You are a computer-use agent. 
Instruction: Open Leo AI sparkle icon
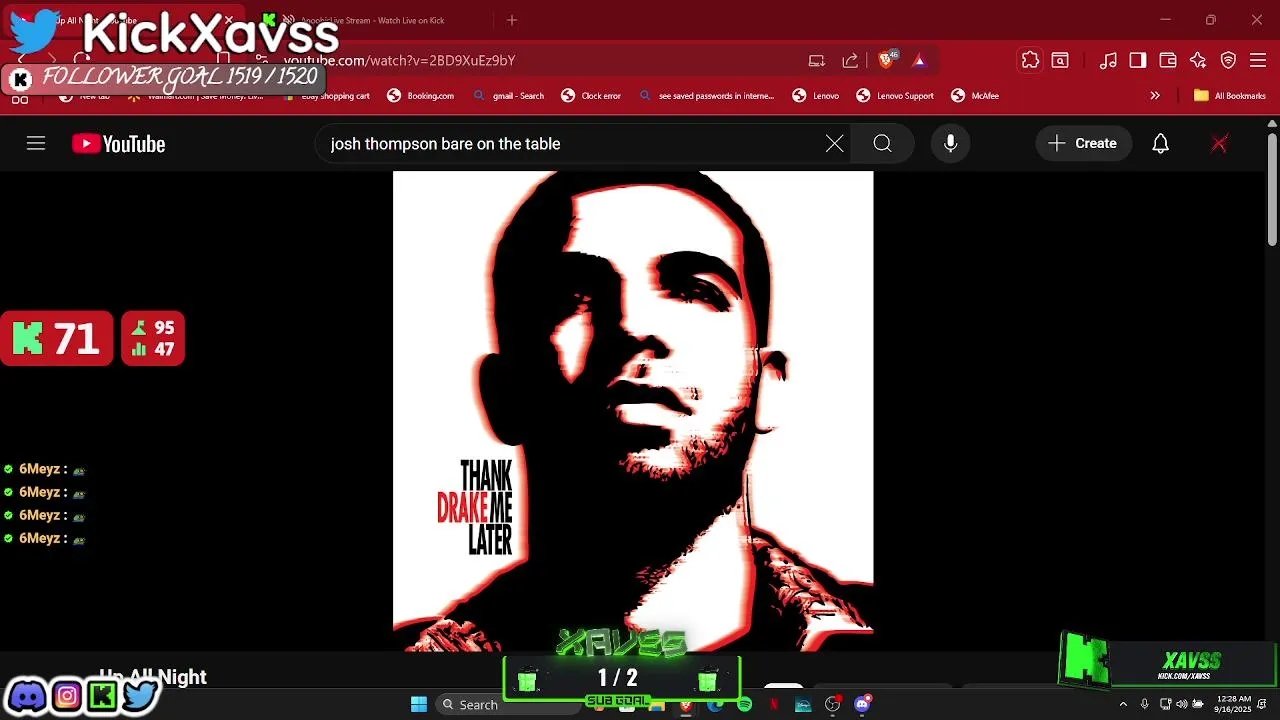(x=1198, y=60)
